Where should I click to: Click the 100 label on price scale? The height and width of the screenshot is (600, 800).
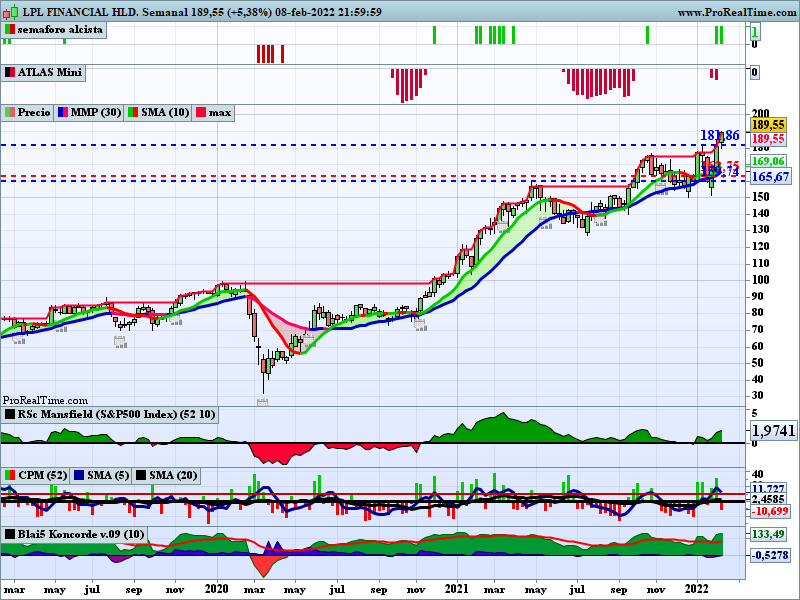click(760, 280)
